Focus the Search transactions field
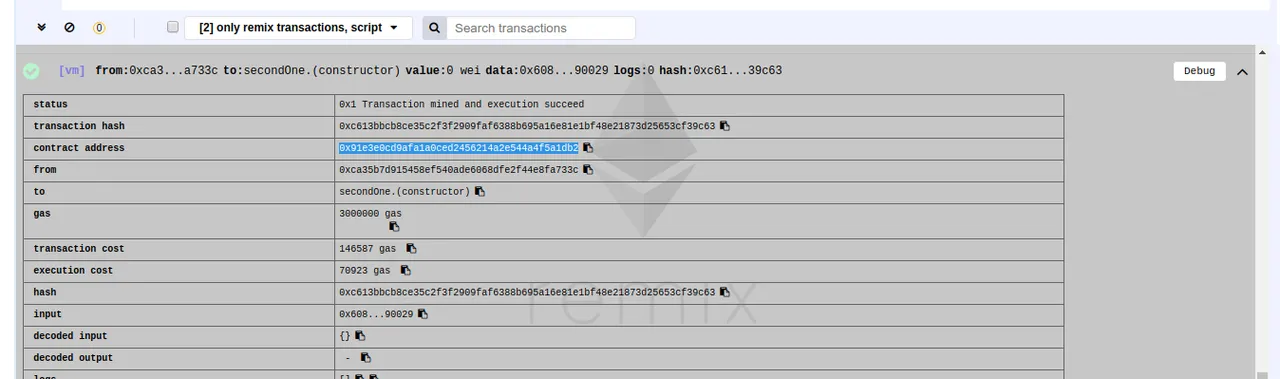The image size is (1280, 379). [x=540, y=28]
